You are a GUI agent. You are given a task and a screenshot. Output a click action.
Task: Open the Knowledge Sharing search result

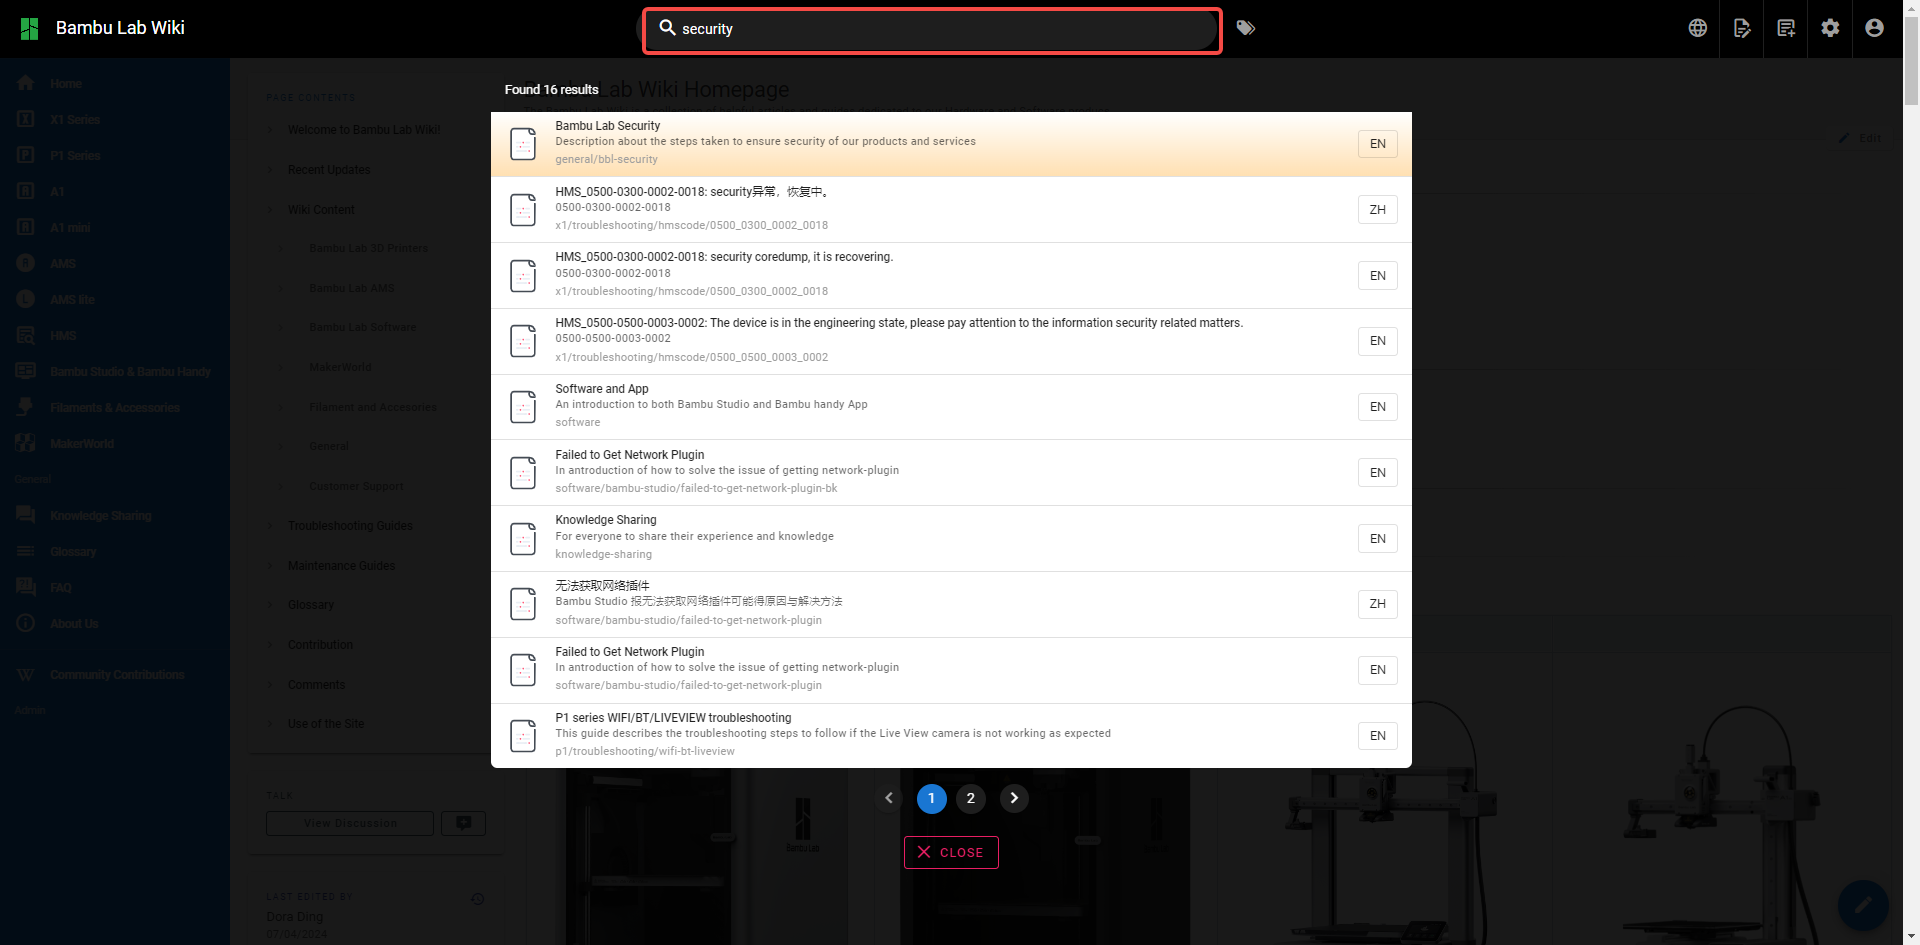[x=951, y=539]
